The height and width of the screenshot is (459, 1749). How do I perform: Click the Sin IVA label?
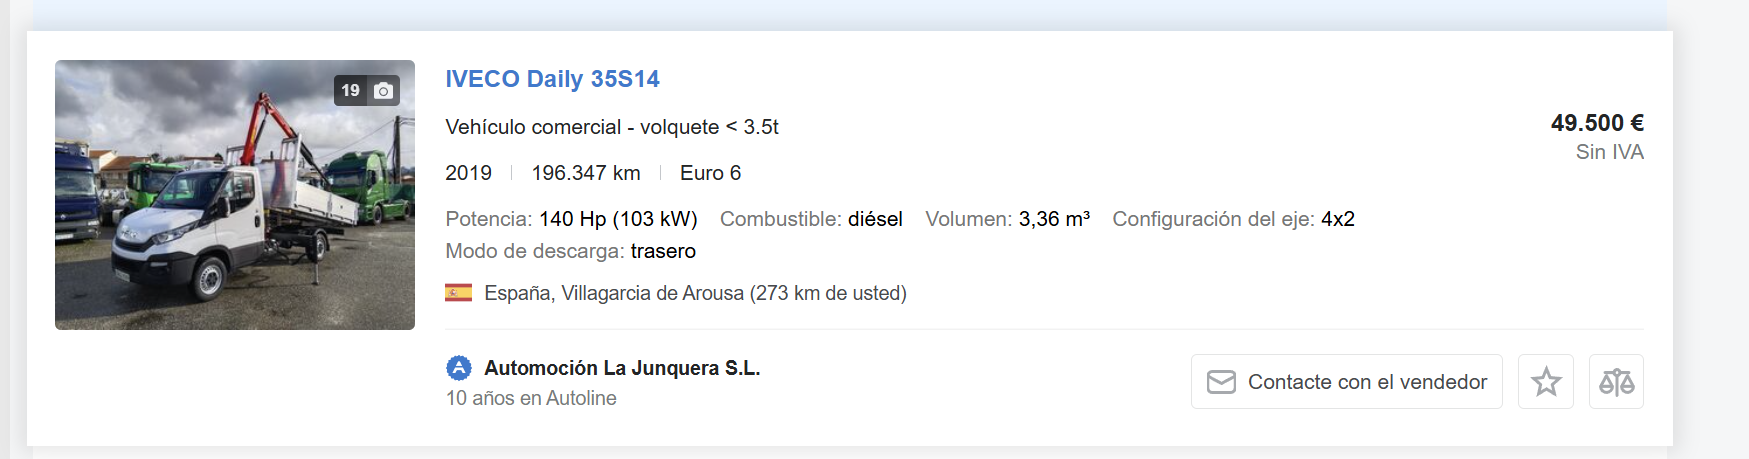pyautogui.click(x=1610, y=152)
